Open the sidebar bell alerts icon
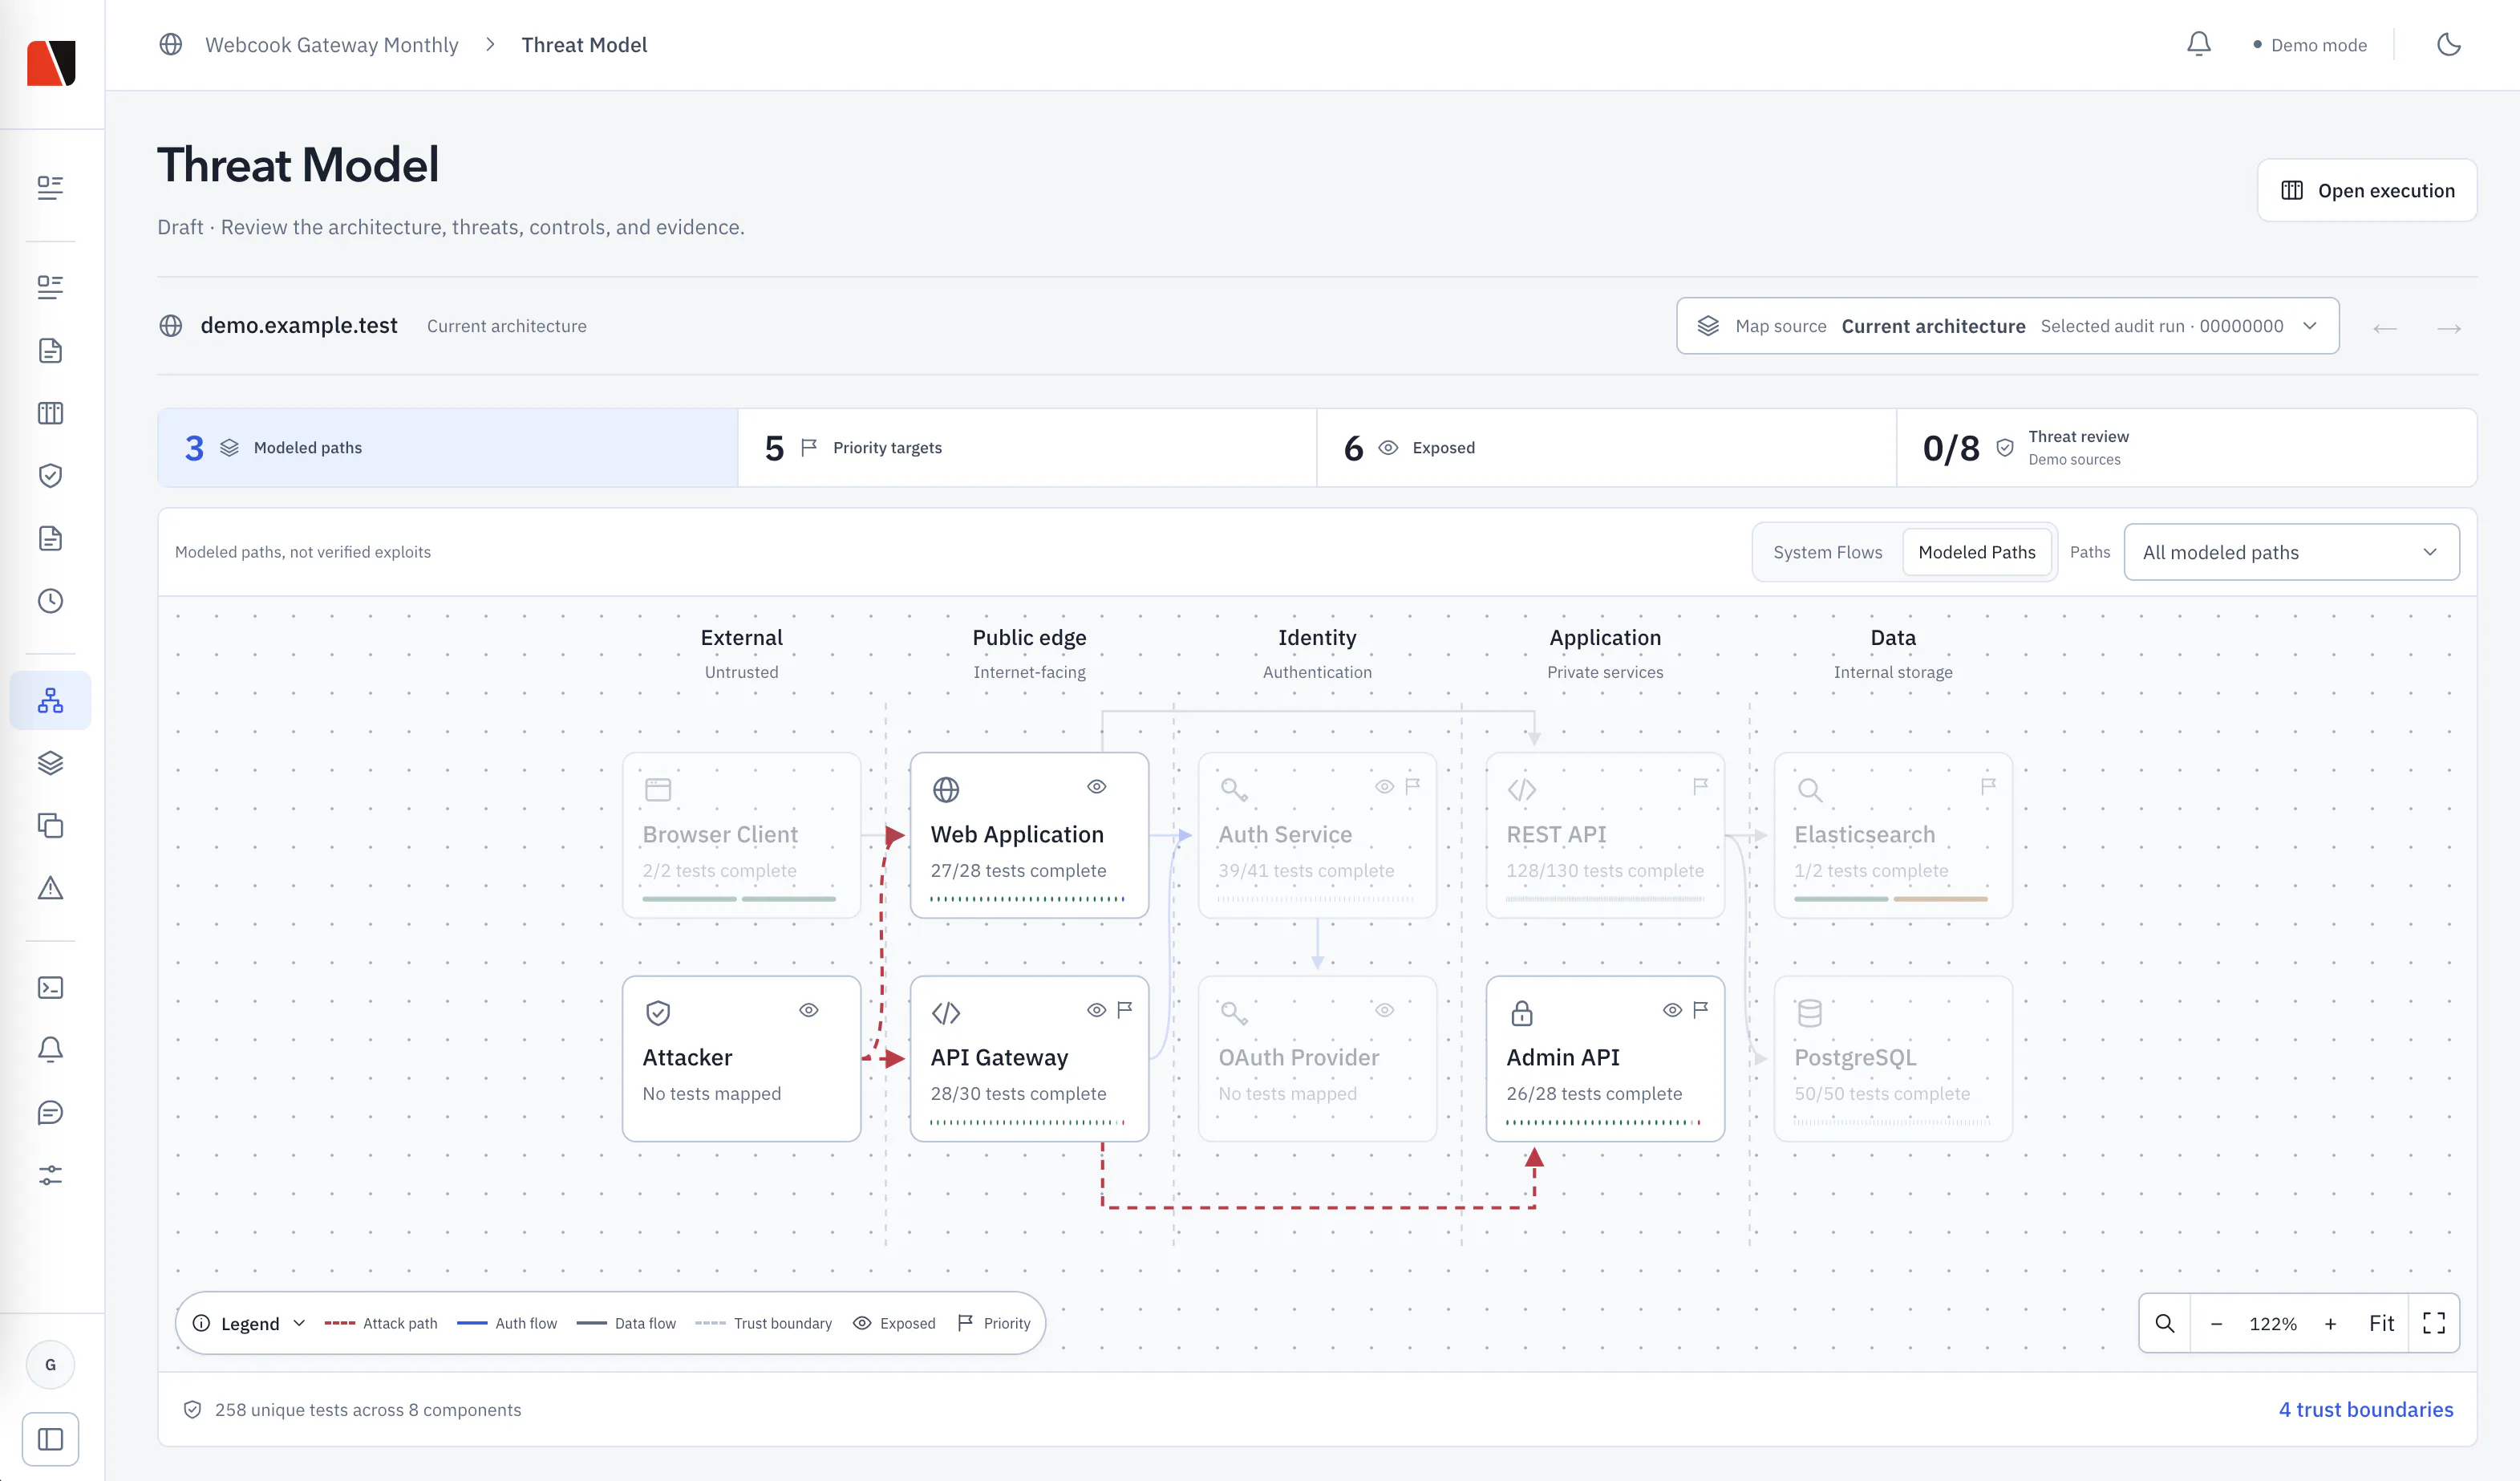Image resolution: width=2520 pixels, height=1481 pixels. coord(50,1050)
